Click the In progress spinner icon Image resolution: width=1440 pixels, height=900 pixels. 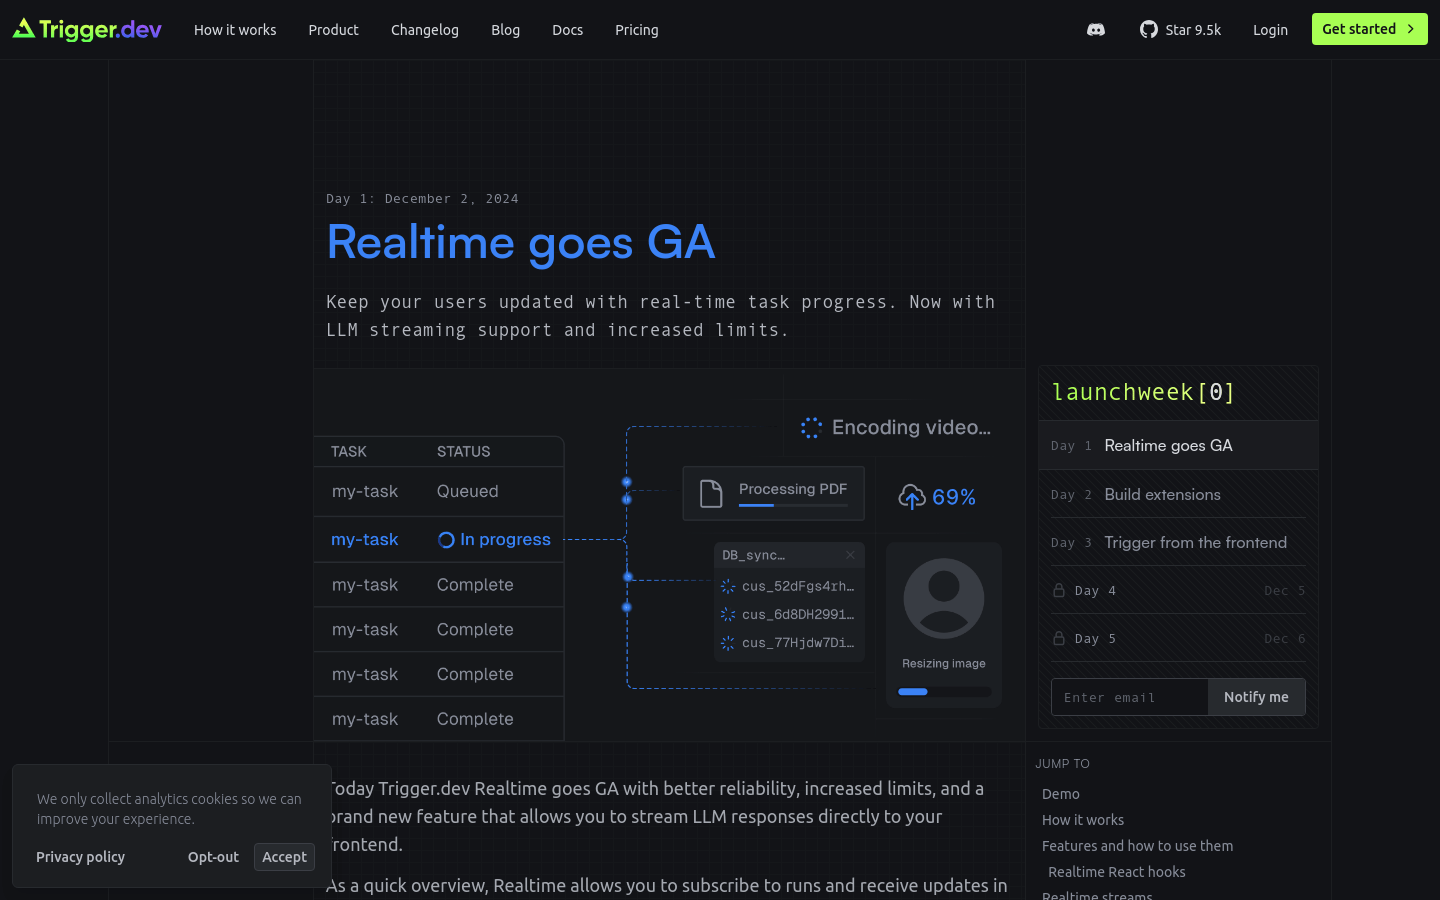tap(446, 540)
